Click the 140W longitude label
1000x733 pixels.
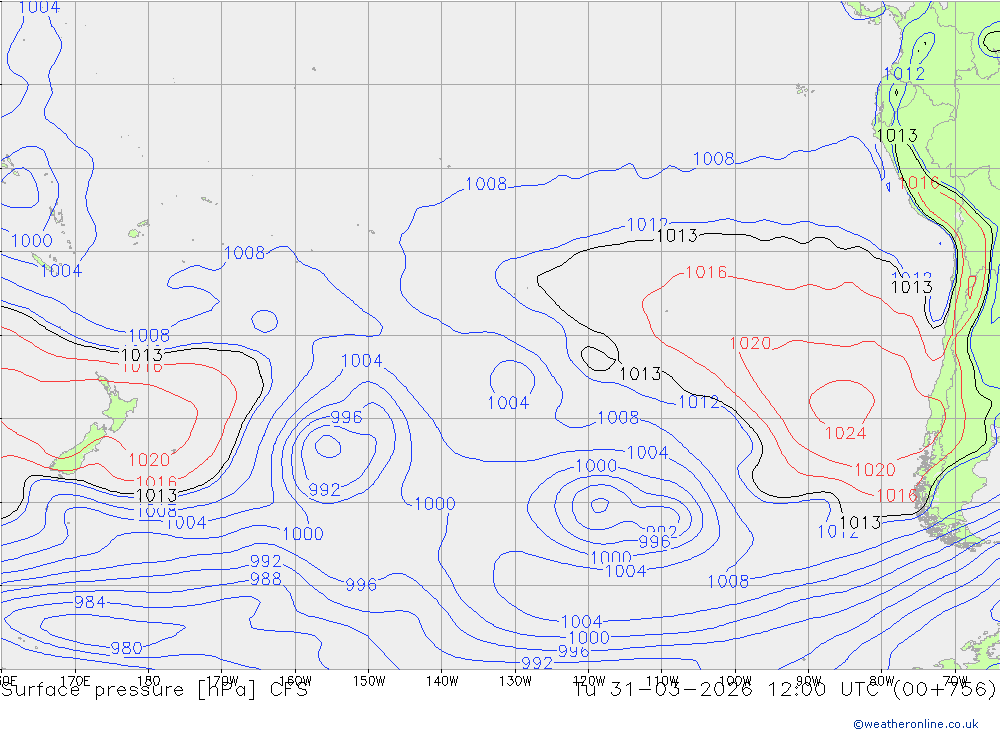[442, 681]
